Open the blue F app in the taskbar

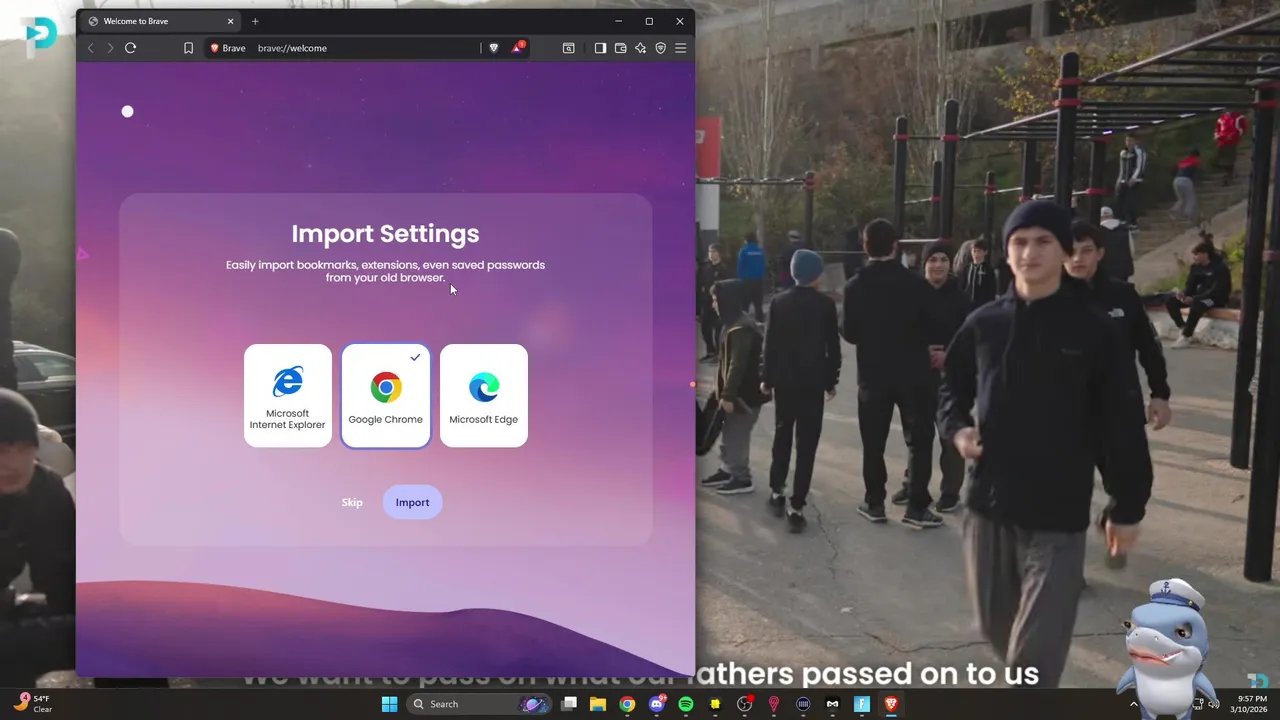tap(862, 704)
